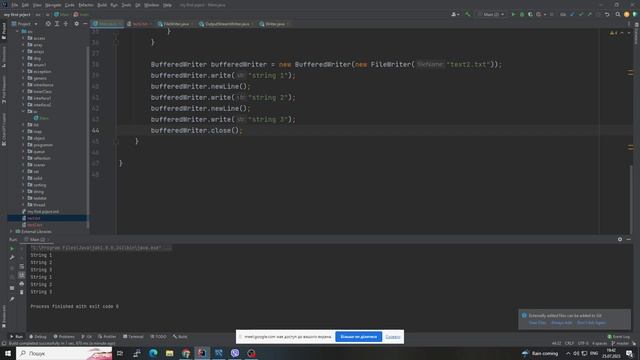Clear console output with the trash icon
This screenshot has width=640, height=360.
[22, 292]
